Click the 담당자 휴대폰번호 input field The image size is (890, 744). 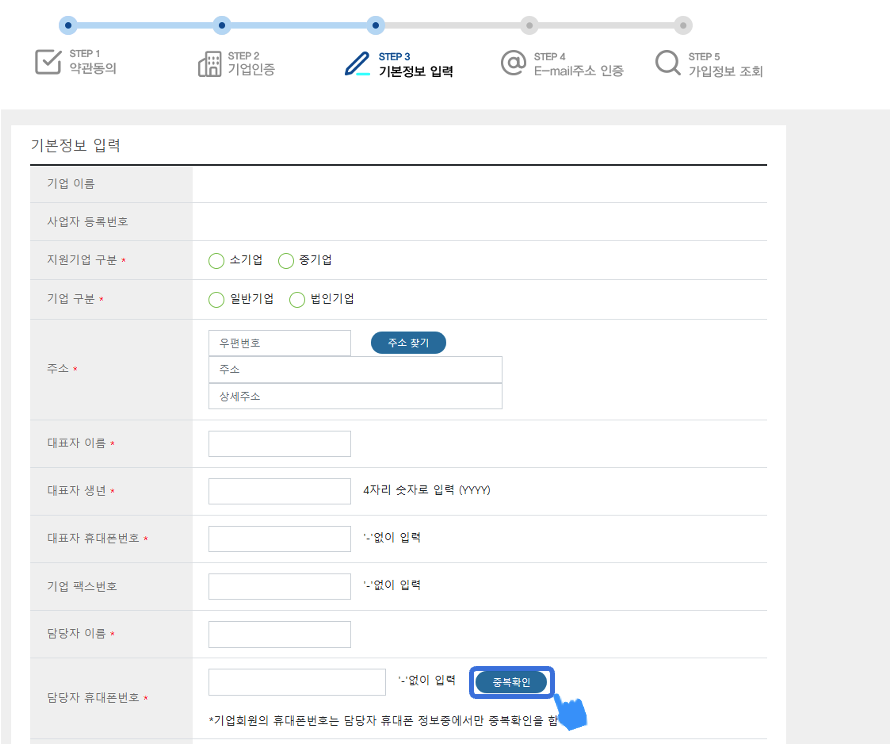pyautogui.click(x=297, y=682)
